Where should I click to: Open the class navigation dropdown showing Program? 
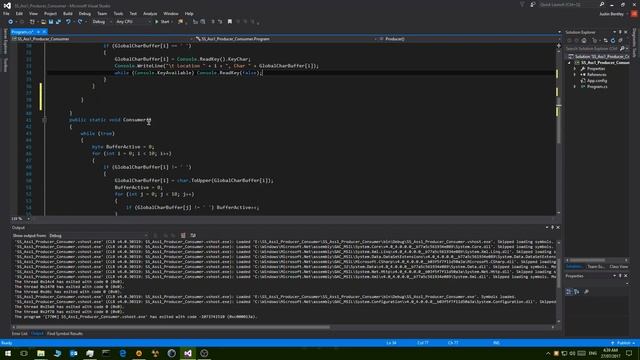click(x=286, y=39)
